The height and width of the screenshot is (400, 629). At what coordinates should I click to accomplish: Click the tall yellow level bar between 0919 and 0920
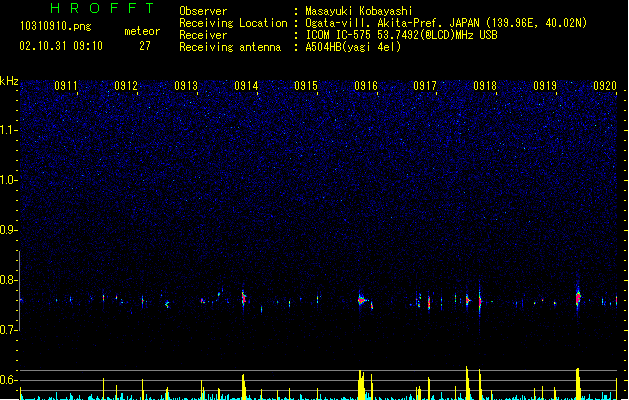(x=578, y=384)
